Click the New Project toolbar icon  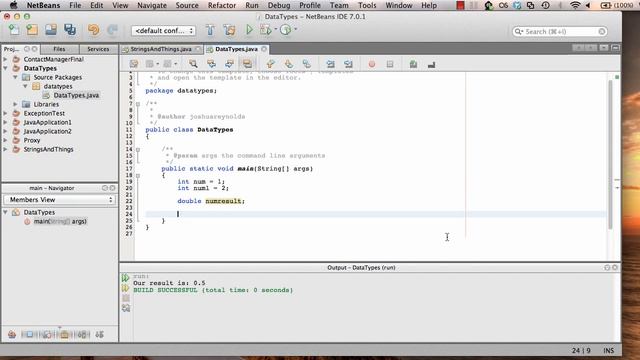coord(32,30)
